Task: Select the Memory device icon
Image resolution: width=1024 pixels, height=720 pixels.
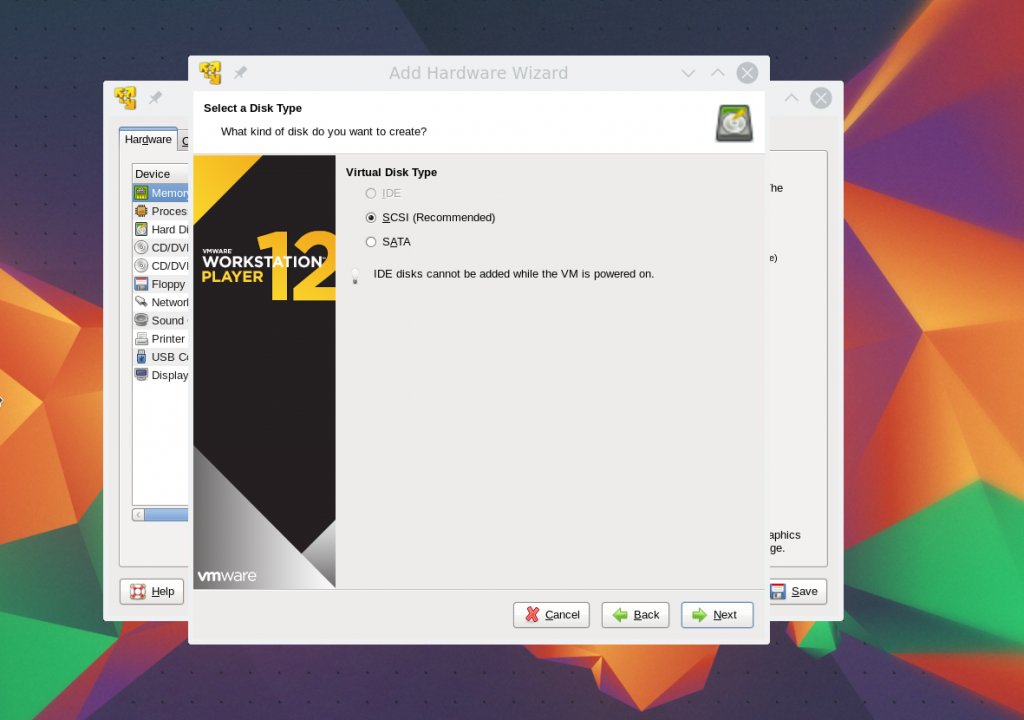Action: (141, 193)
